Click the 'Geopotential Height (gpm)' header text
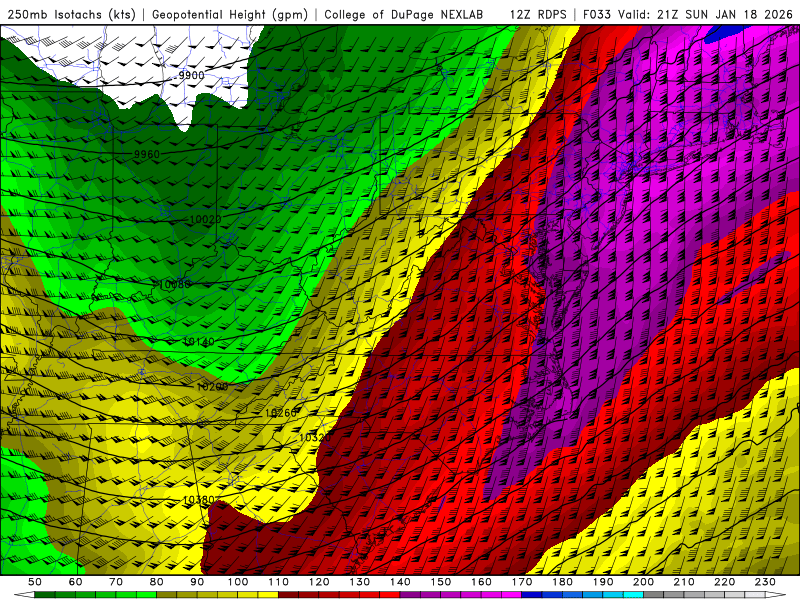Screen dimensions: 800x600 230,15
